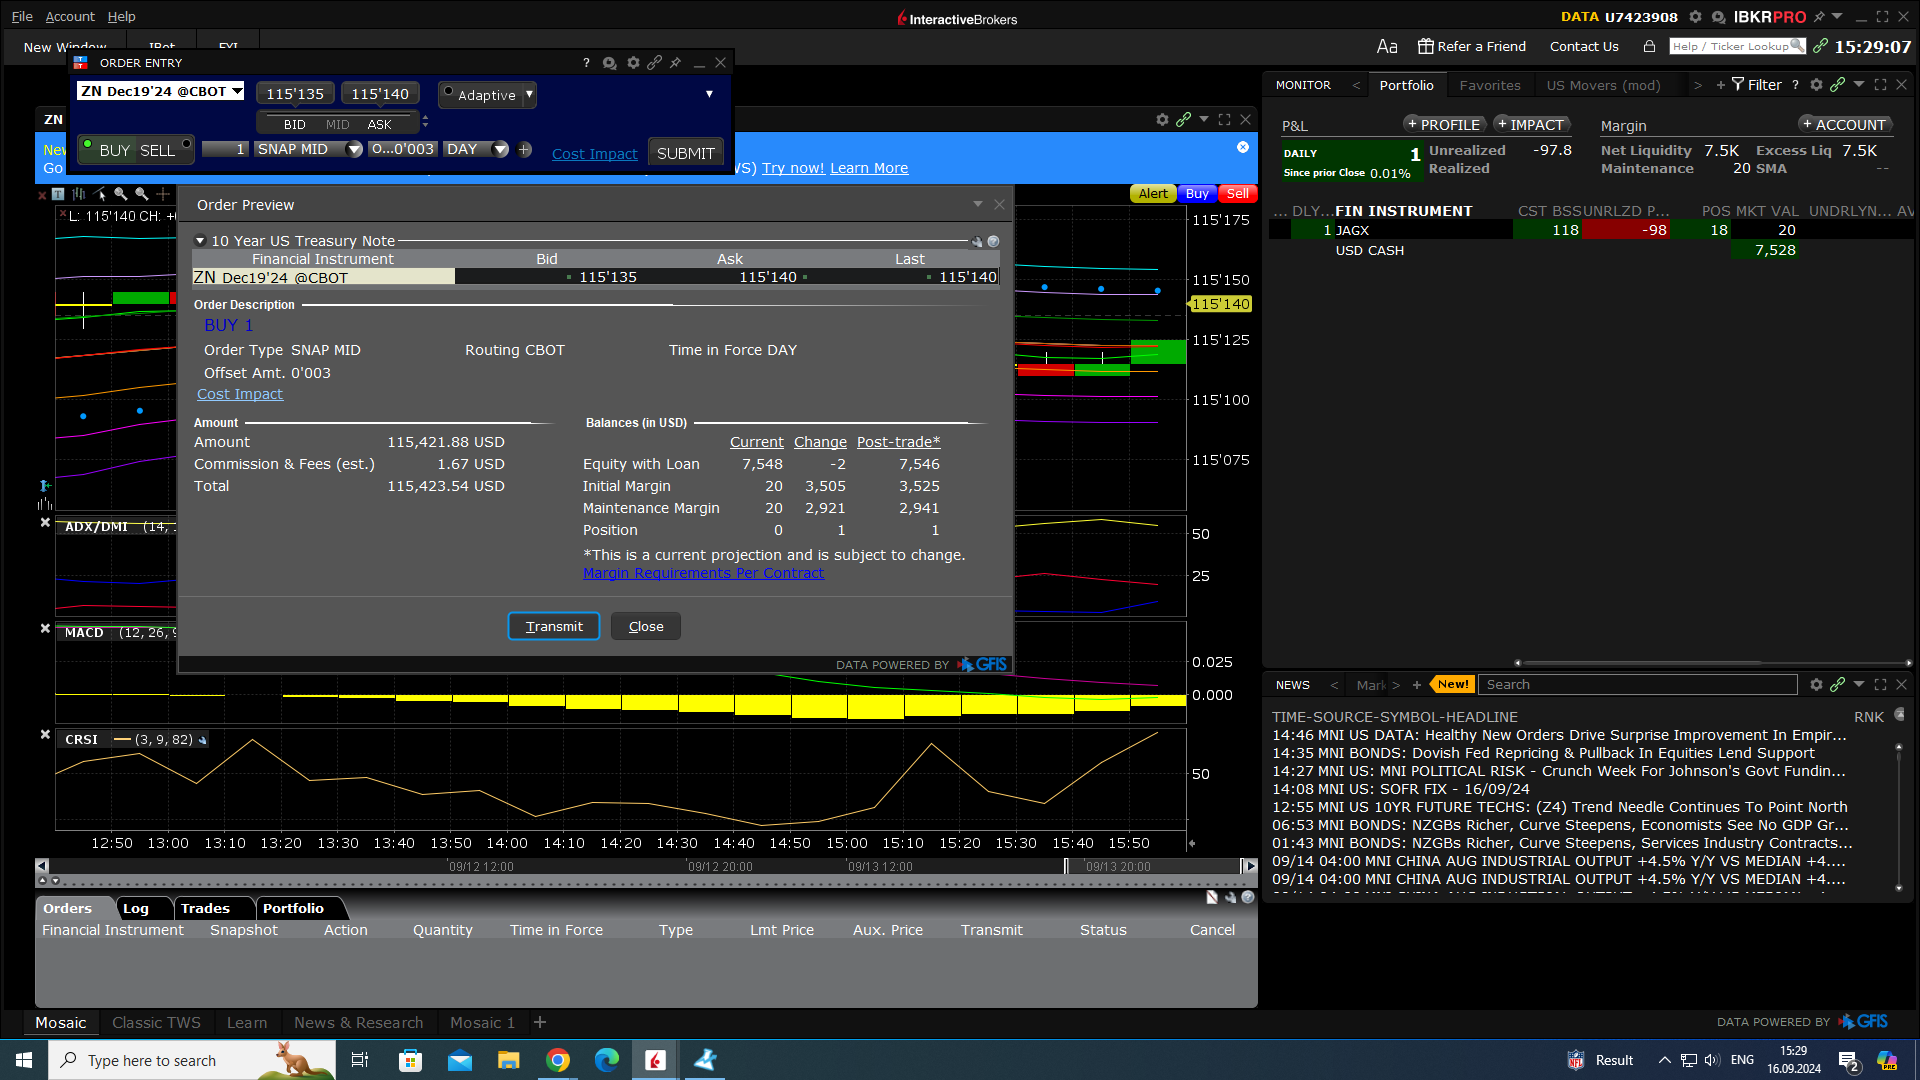
Task: Open the Monitor panel link-group chain icon
Action: (1837, 85)
